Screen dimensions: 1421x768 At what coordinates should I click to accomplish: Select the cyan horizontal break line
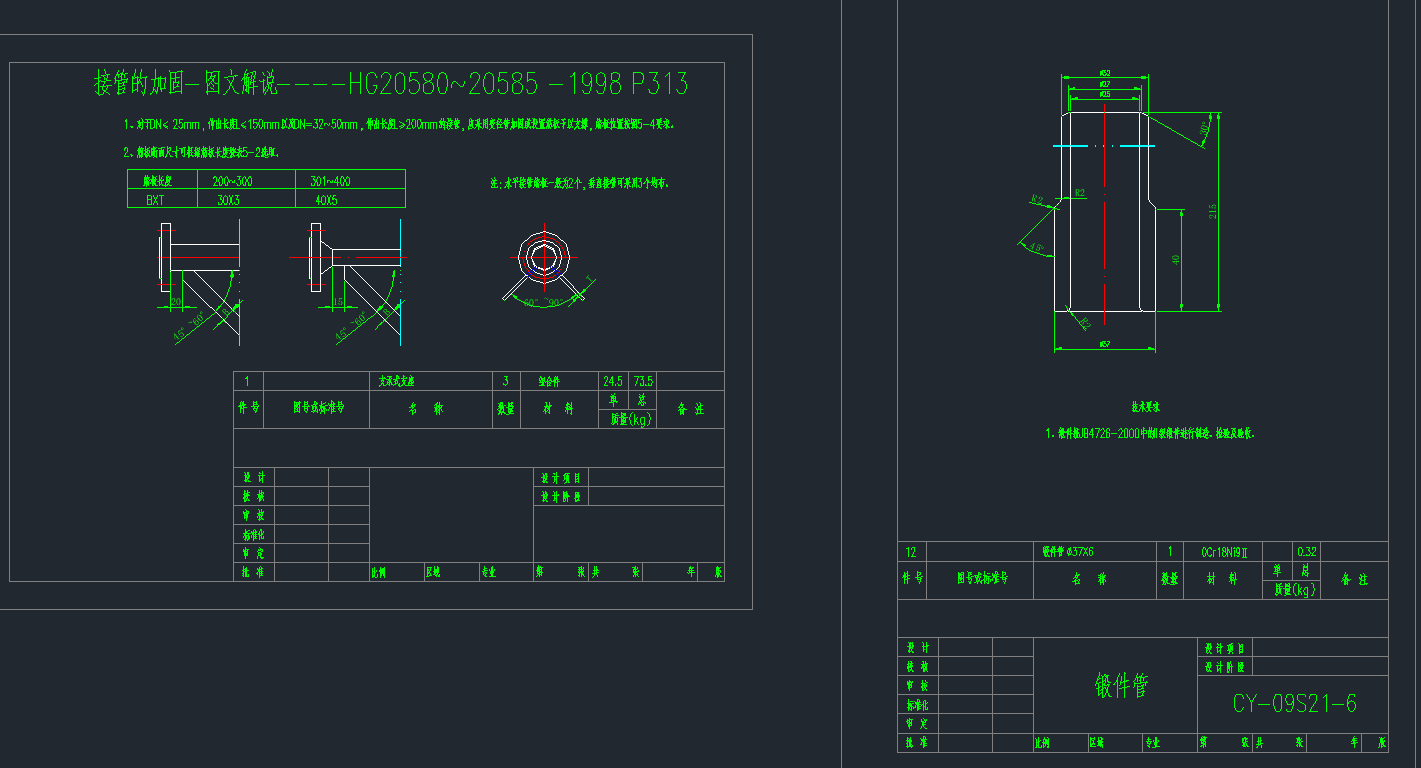pos(1104,146)
